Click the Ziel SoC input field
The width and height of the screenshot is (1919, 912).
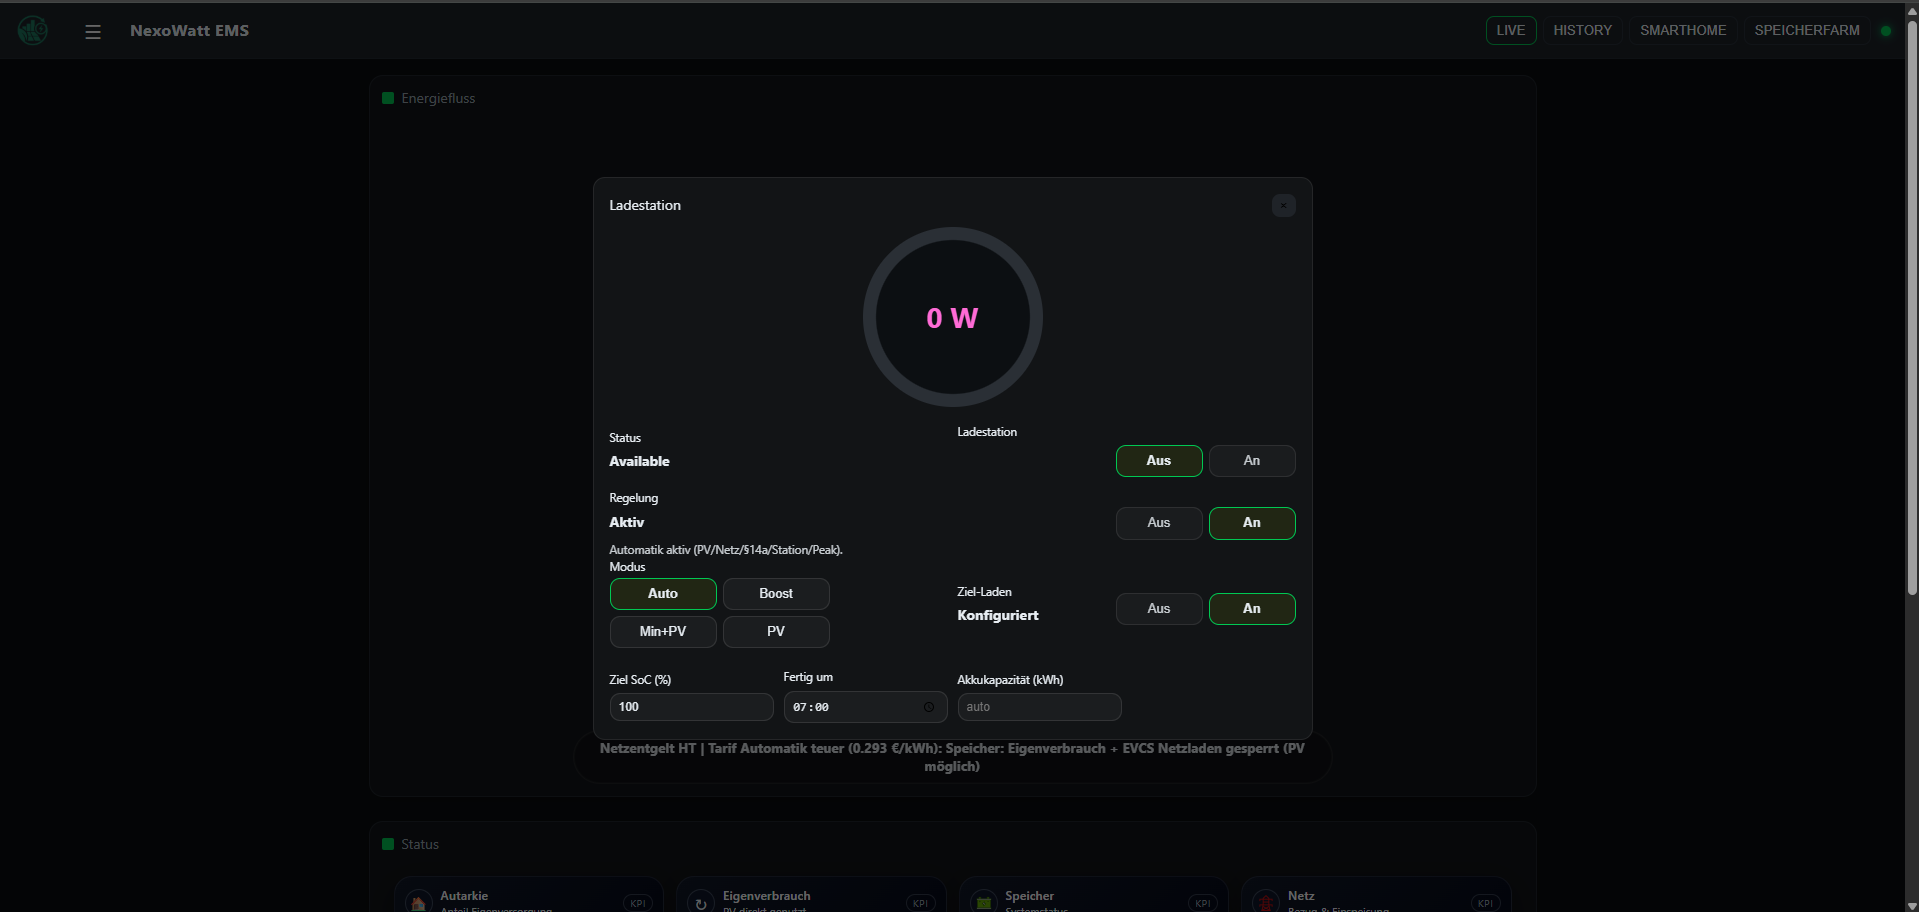(x=691, y=707)
